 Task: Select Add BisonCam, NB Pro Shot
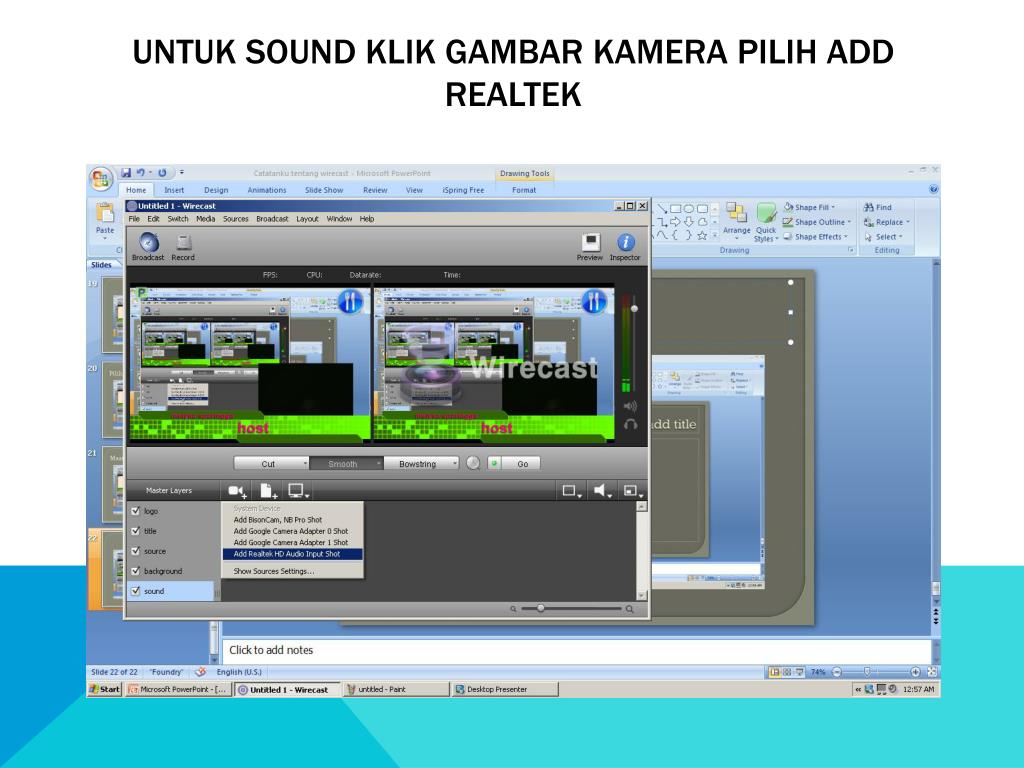pos(278,520)
